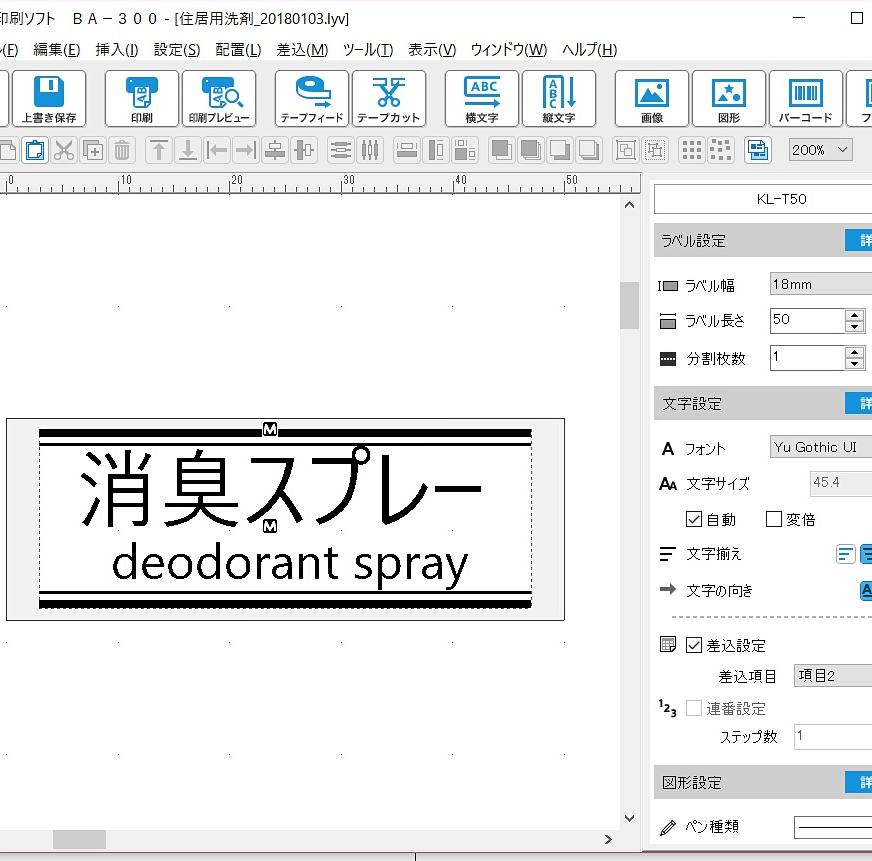Click the blue window layout icon
The height and width of the screenshot is (861, 872).
[x=757, y=150]
